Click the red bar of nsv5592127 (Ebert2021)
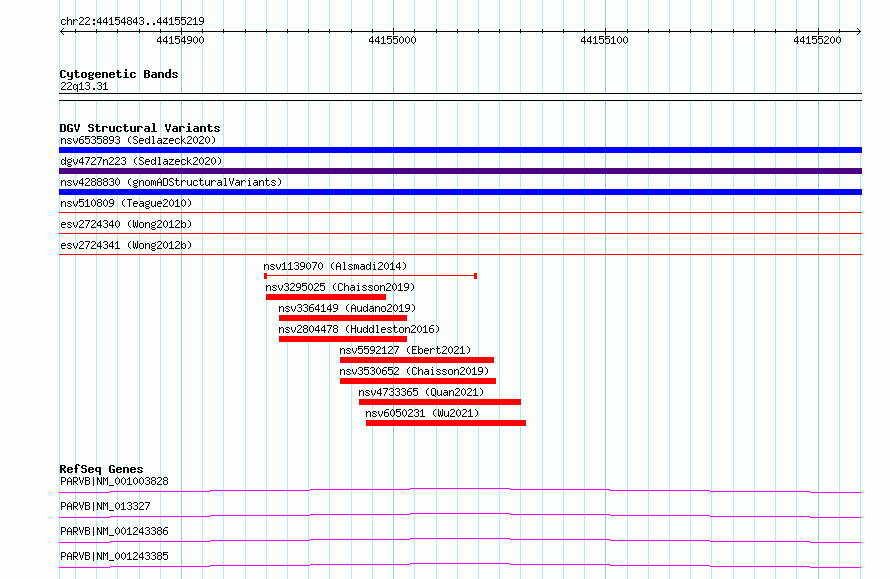Image resolution: width=890 pixels, height=579 pixels. coord(417,360)
